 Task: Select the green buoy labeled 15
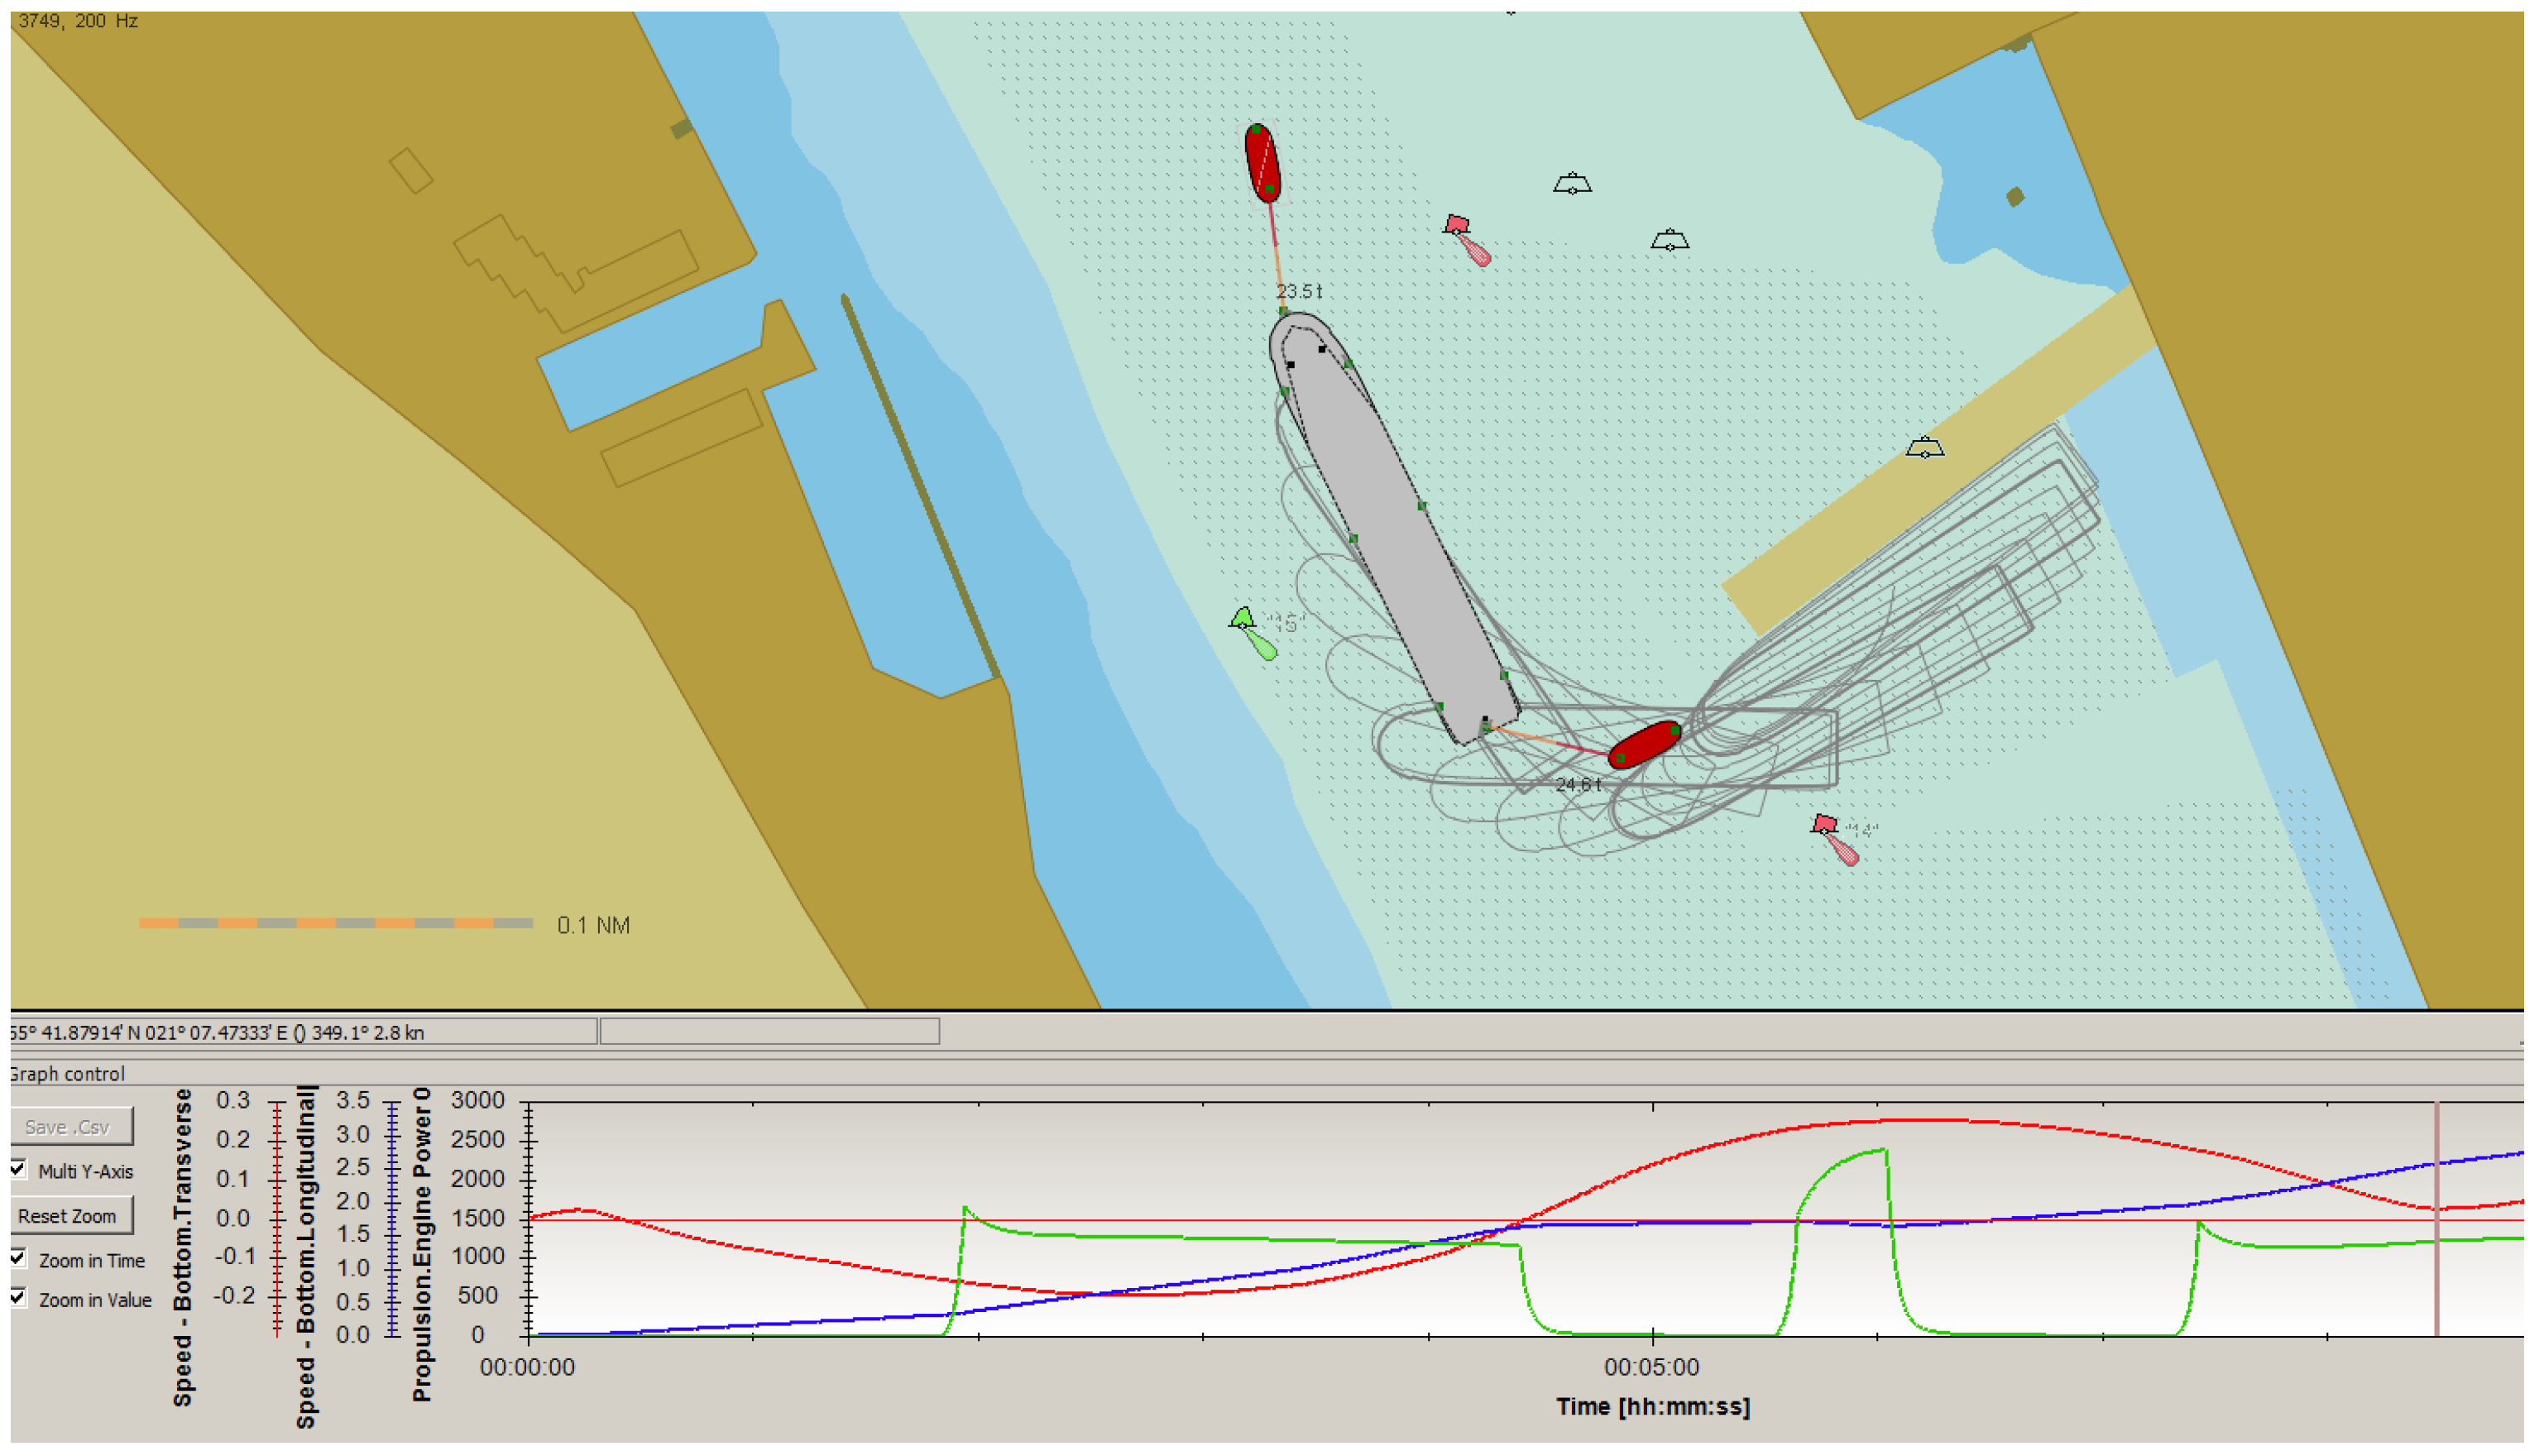click(x=1244, y=619)
